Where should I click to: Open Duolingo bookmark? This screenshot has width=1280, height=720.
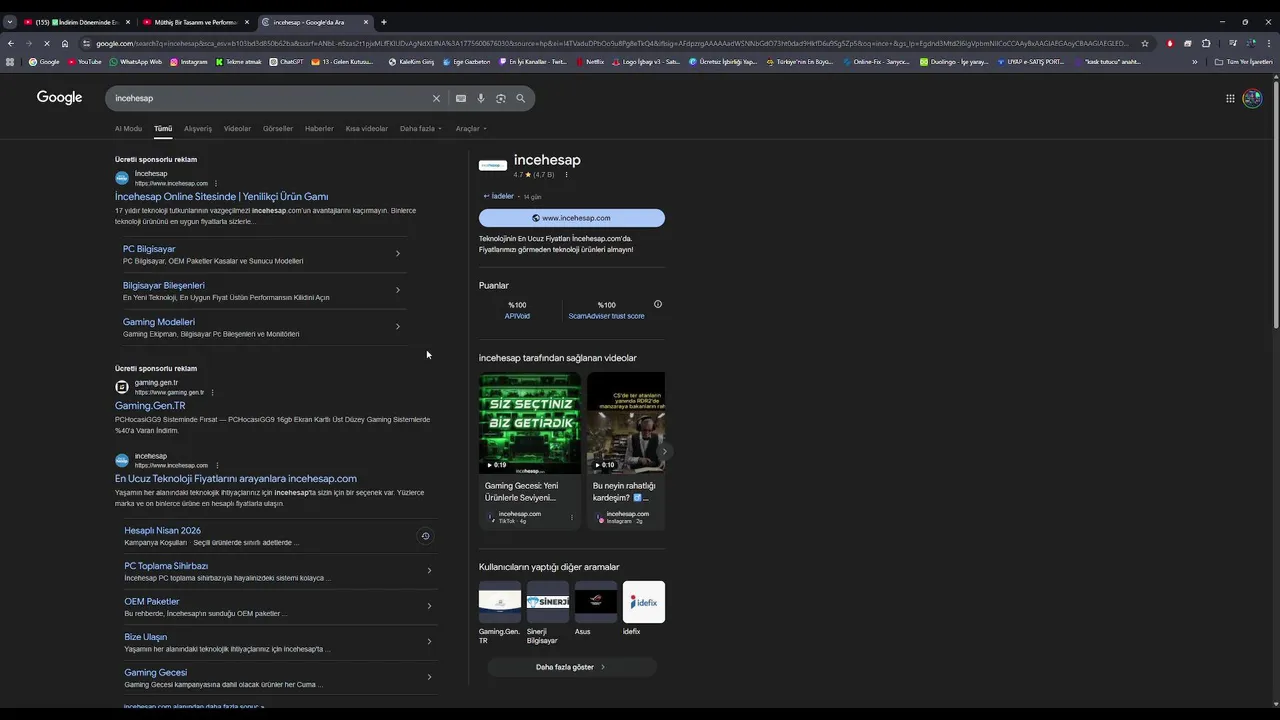pos(954,62)
